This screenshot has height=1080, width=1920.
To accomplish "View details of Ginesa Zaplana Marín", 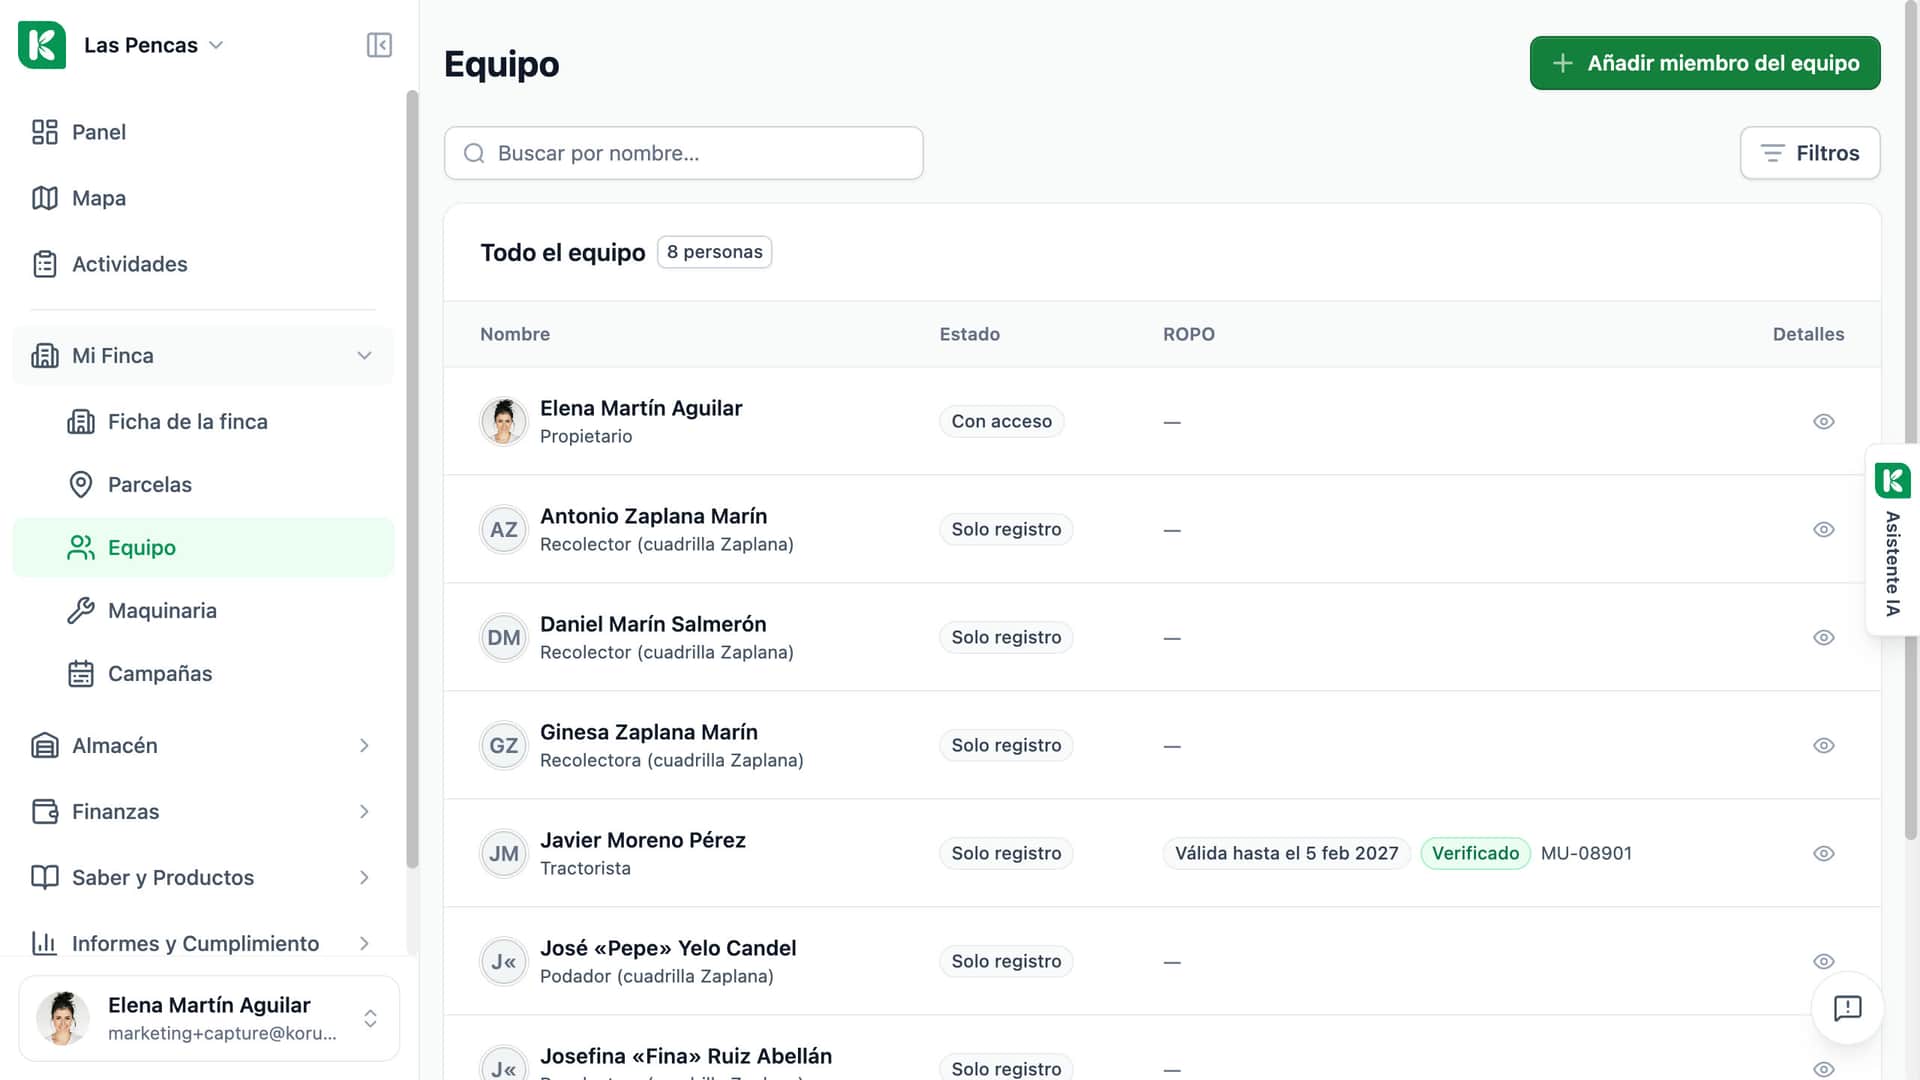I will click(1824, 745).
